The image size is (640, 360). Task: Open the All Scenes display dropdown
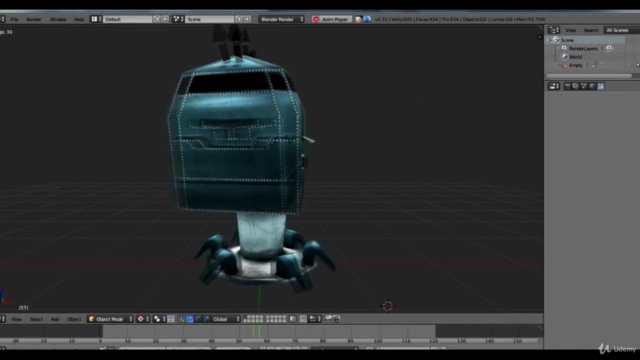click(621, 30)
